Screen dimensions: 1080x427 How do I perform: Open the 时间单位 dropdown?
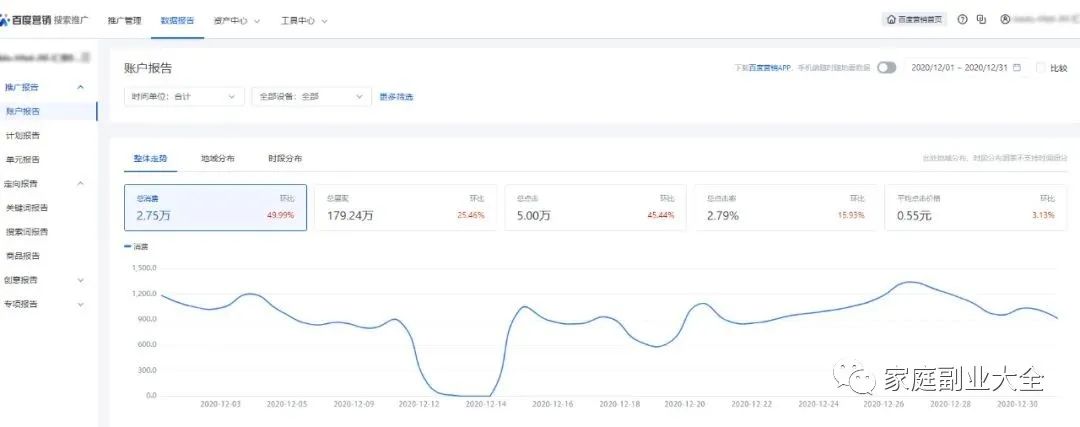pos(184,97)
